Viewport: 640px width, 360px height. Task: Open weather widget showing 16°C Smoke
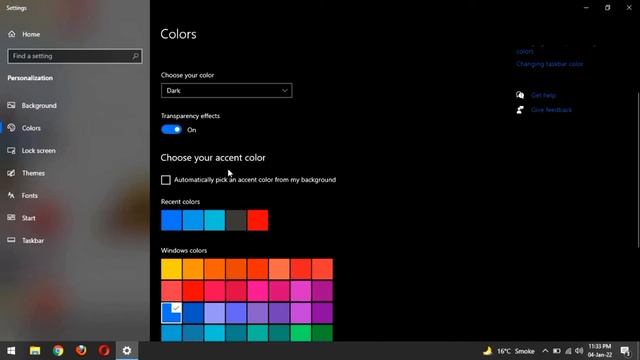click(509, 351)
